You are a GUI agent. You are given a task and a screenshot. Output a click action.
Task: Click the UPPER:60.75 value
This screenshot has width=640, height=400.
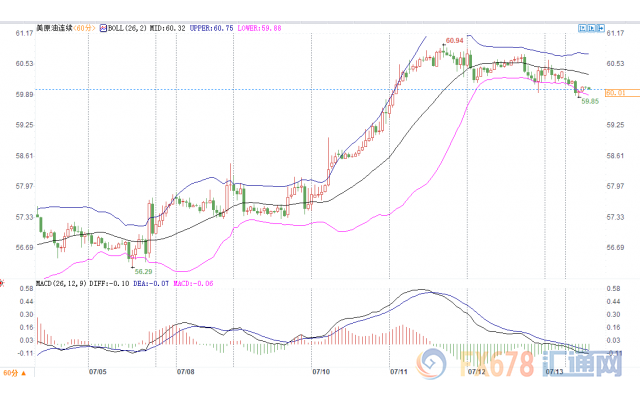coord(211,28)
